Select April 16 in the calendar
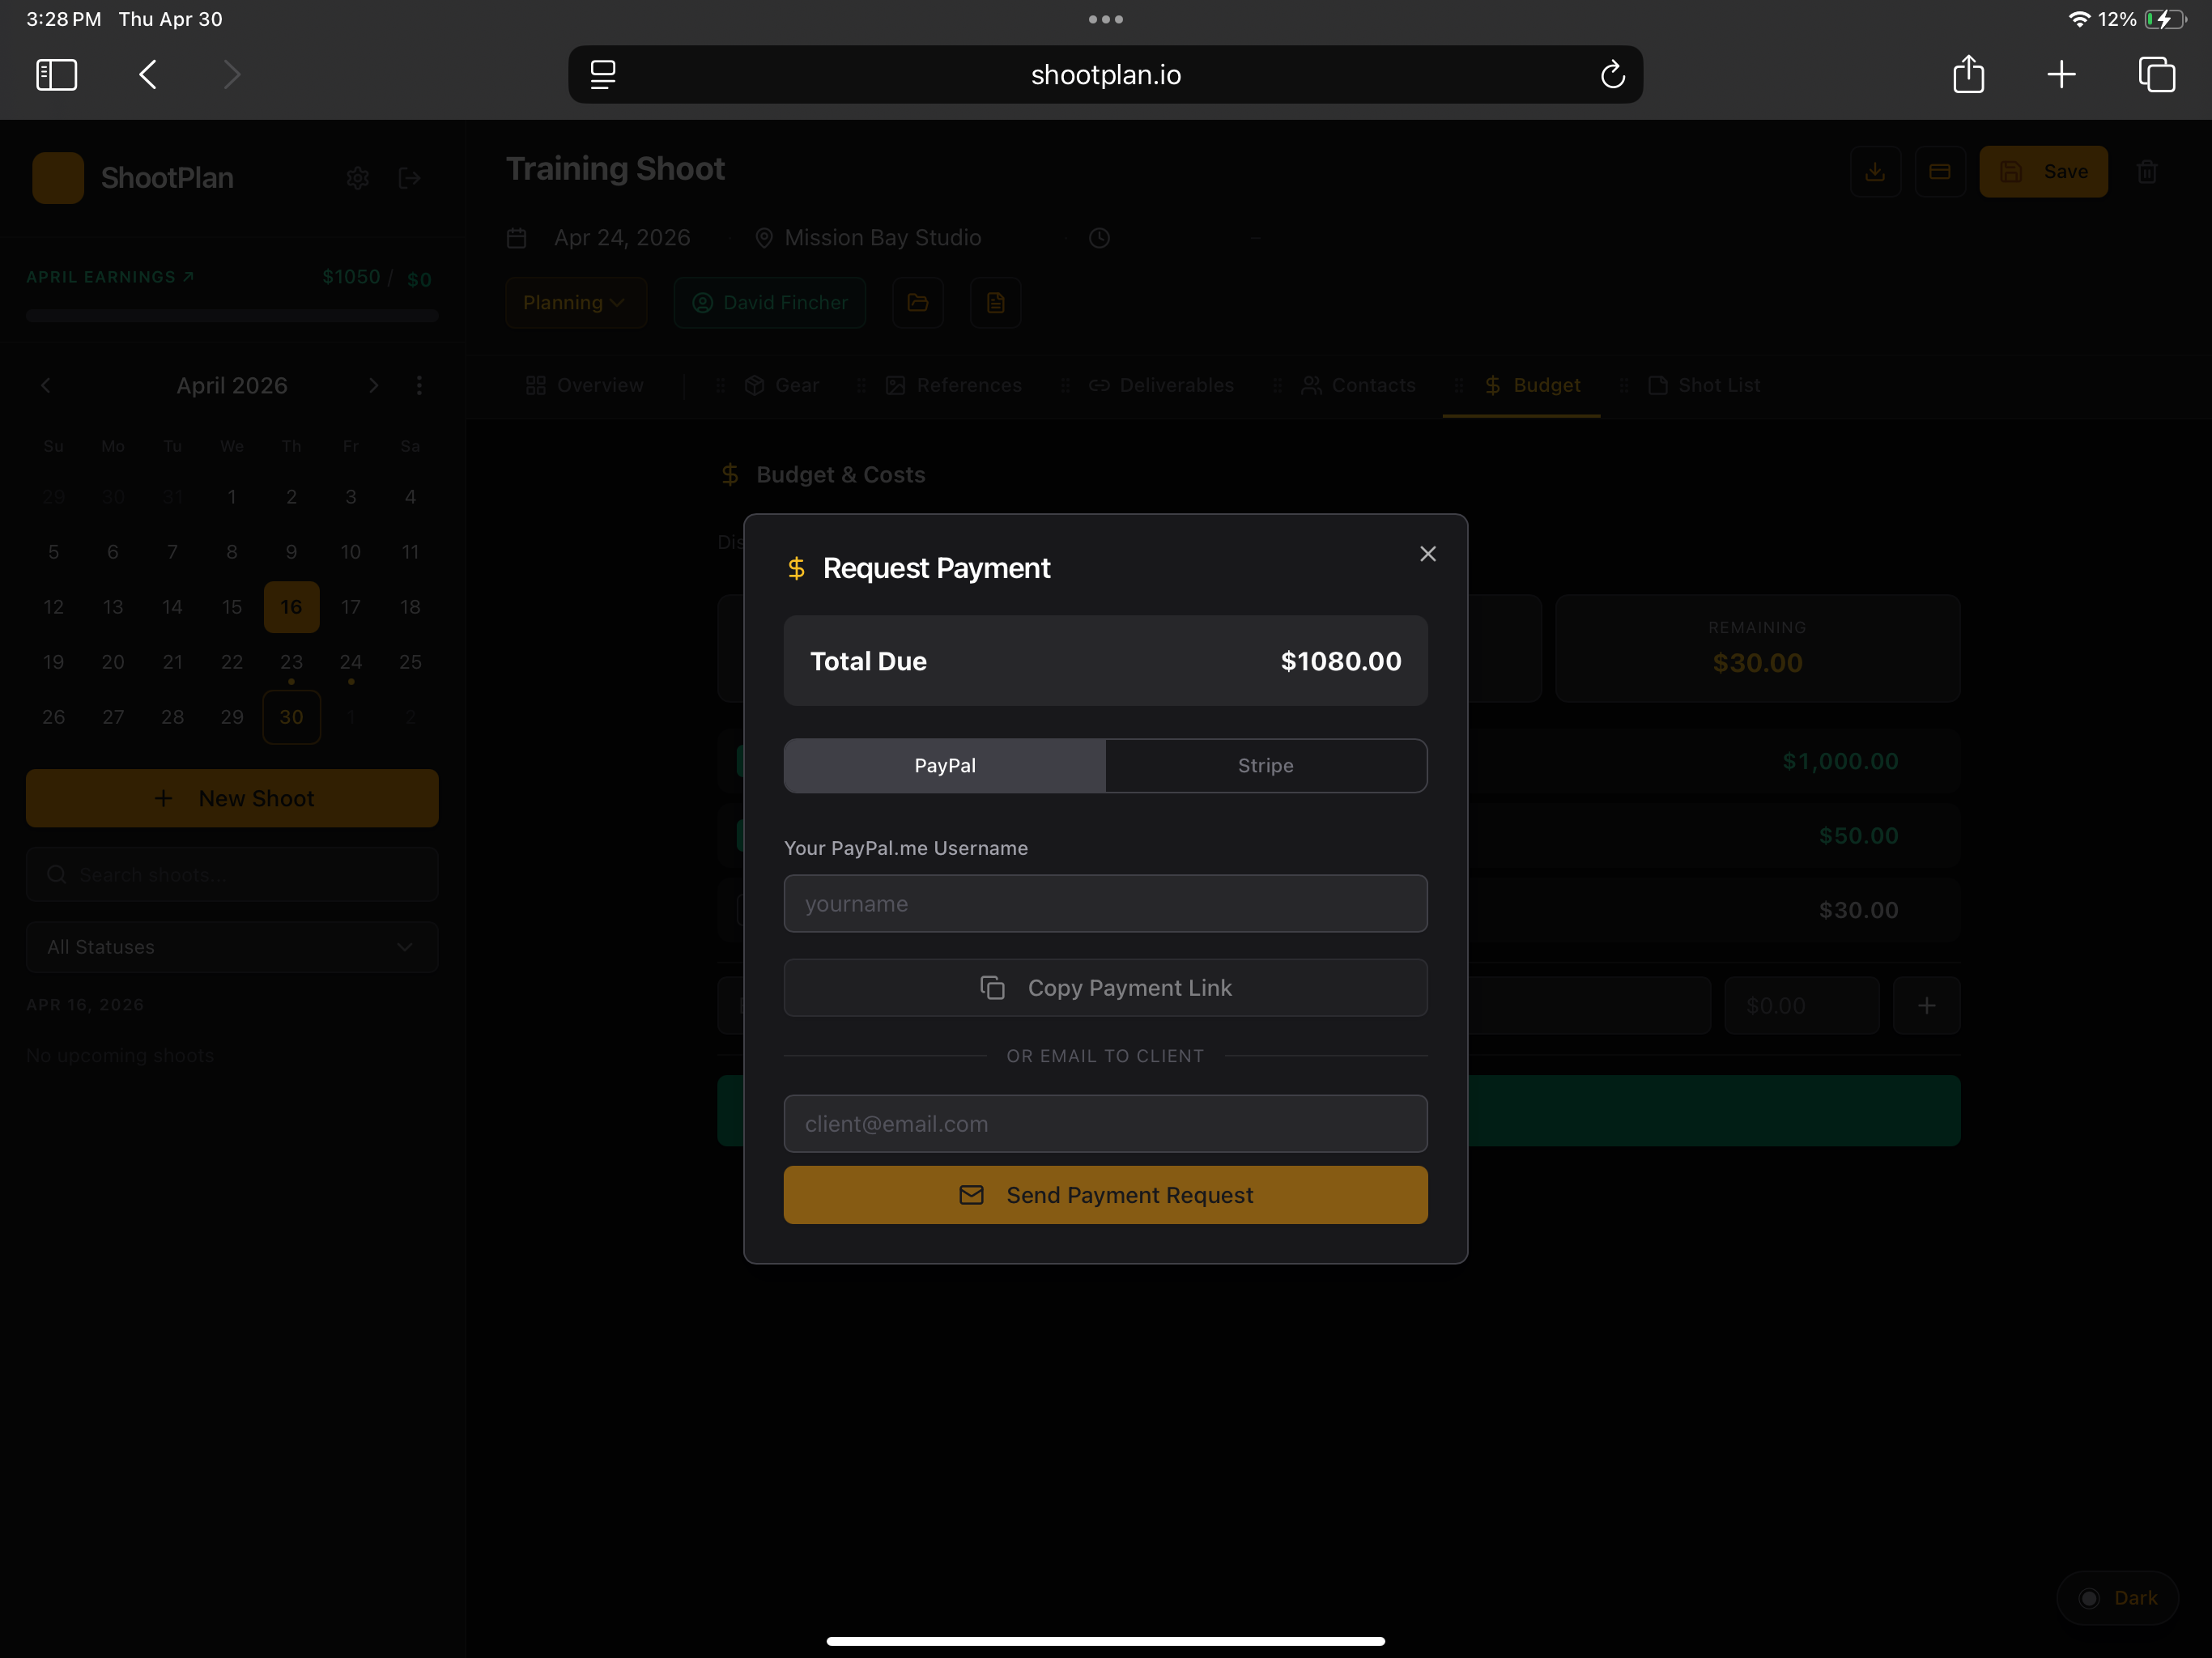This screenshot has height=1658, width=2212. coord(292,607)
